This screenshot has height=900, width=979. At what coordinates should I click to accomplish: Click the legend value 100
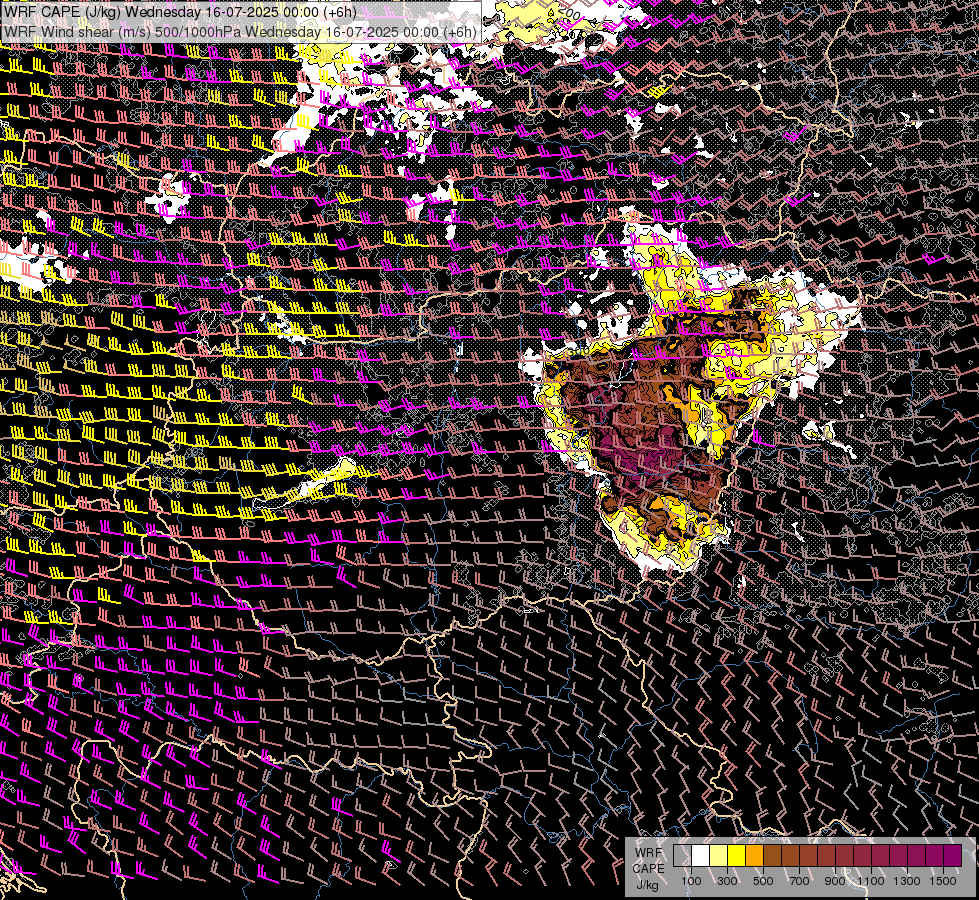coord(691,881)
